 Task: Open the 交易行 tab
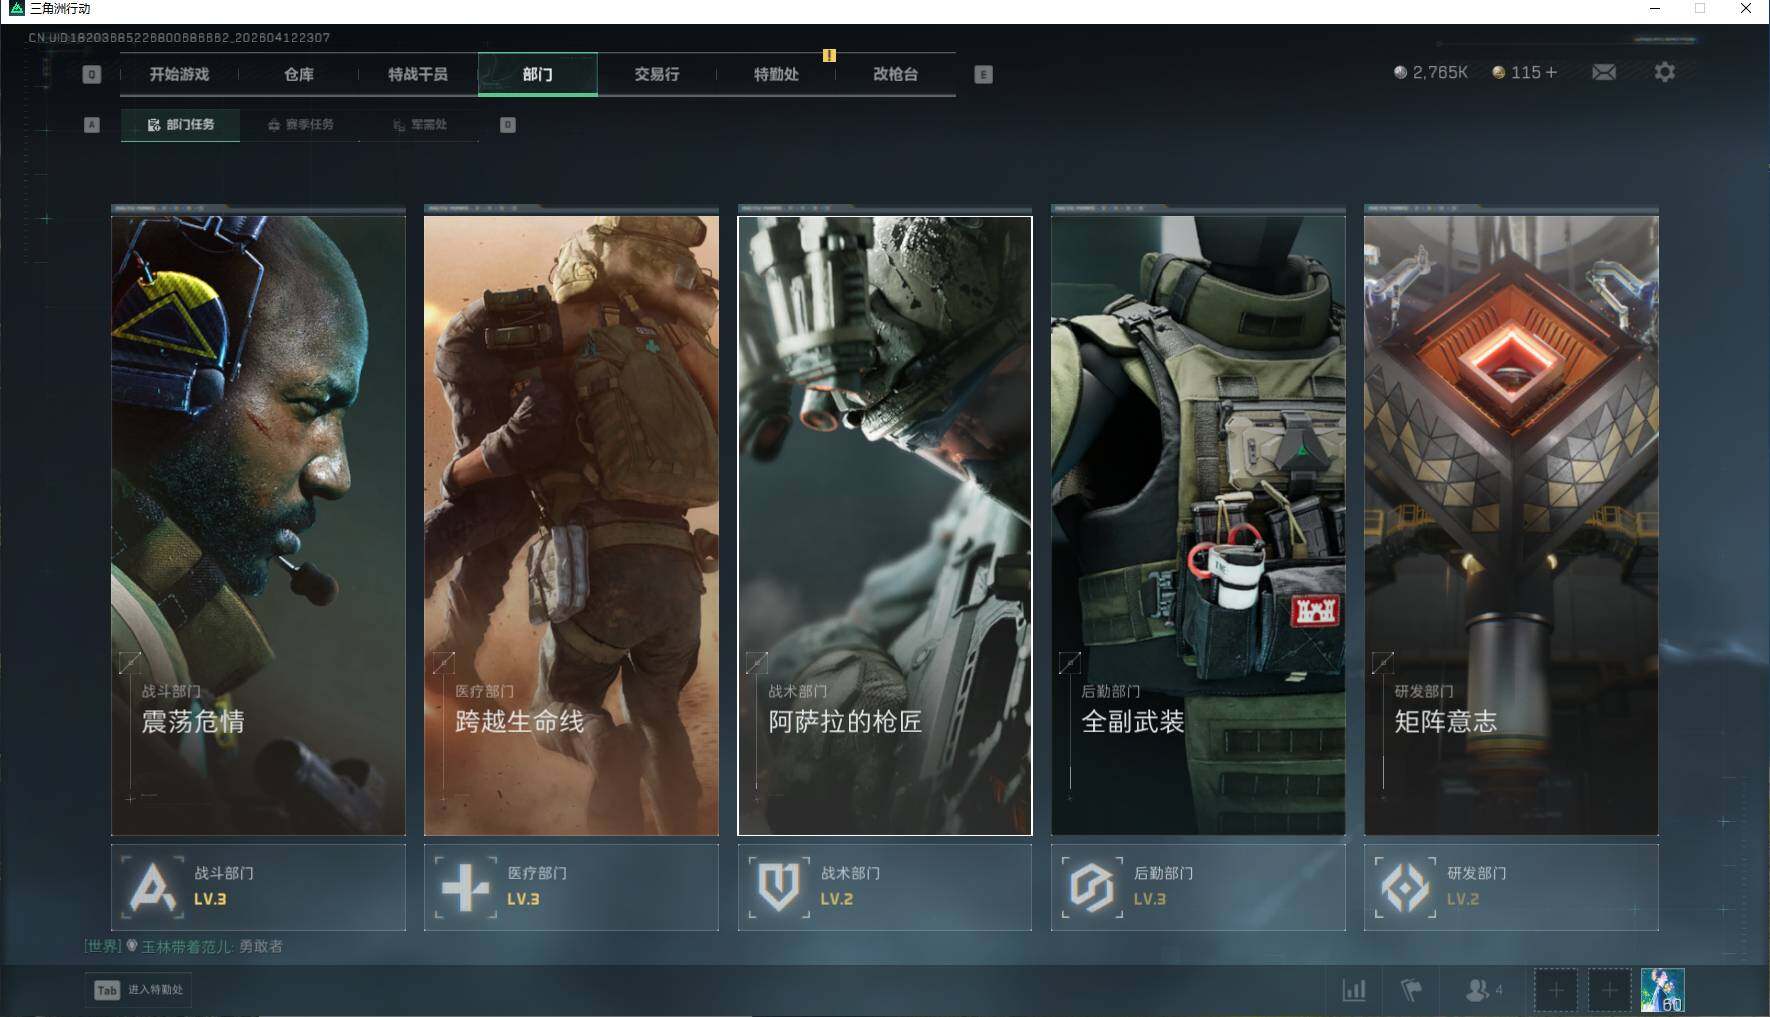tap(657, 74)
